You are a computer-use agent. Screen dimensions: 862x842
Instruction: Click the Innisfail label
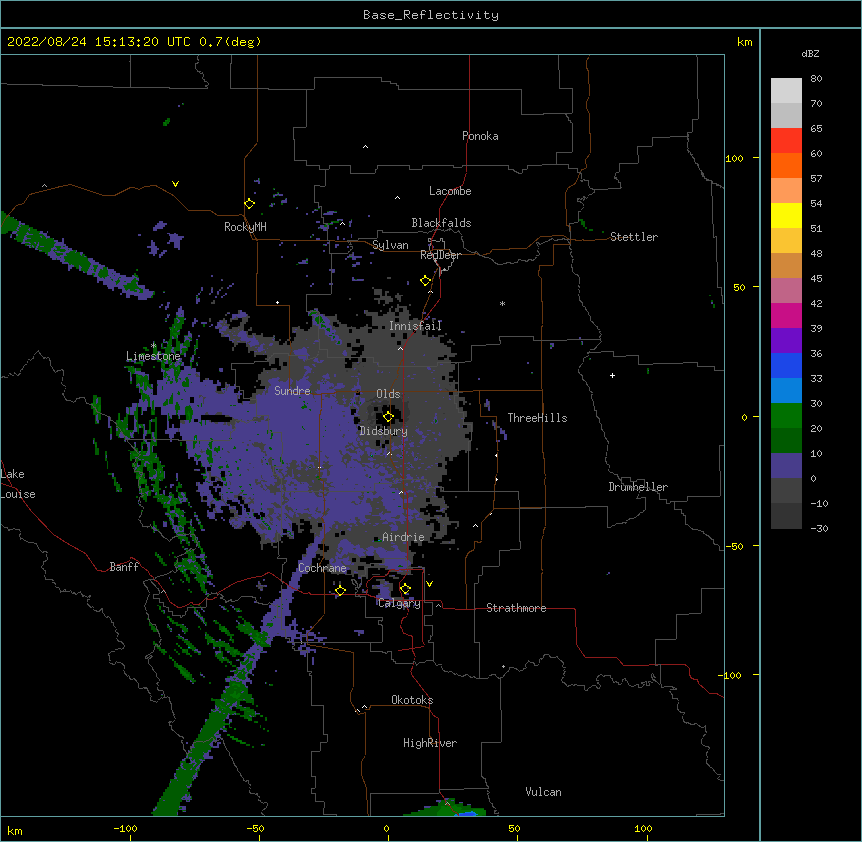point(415,326)
